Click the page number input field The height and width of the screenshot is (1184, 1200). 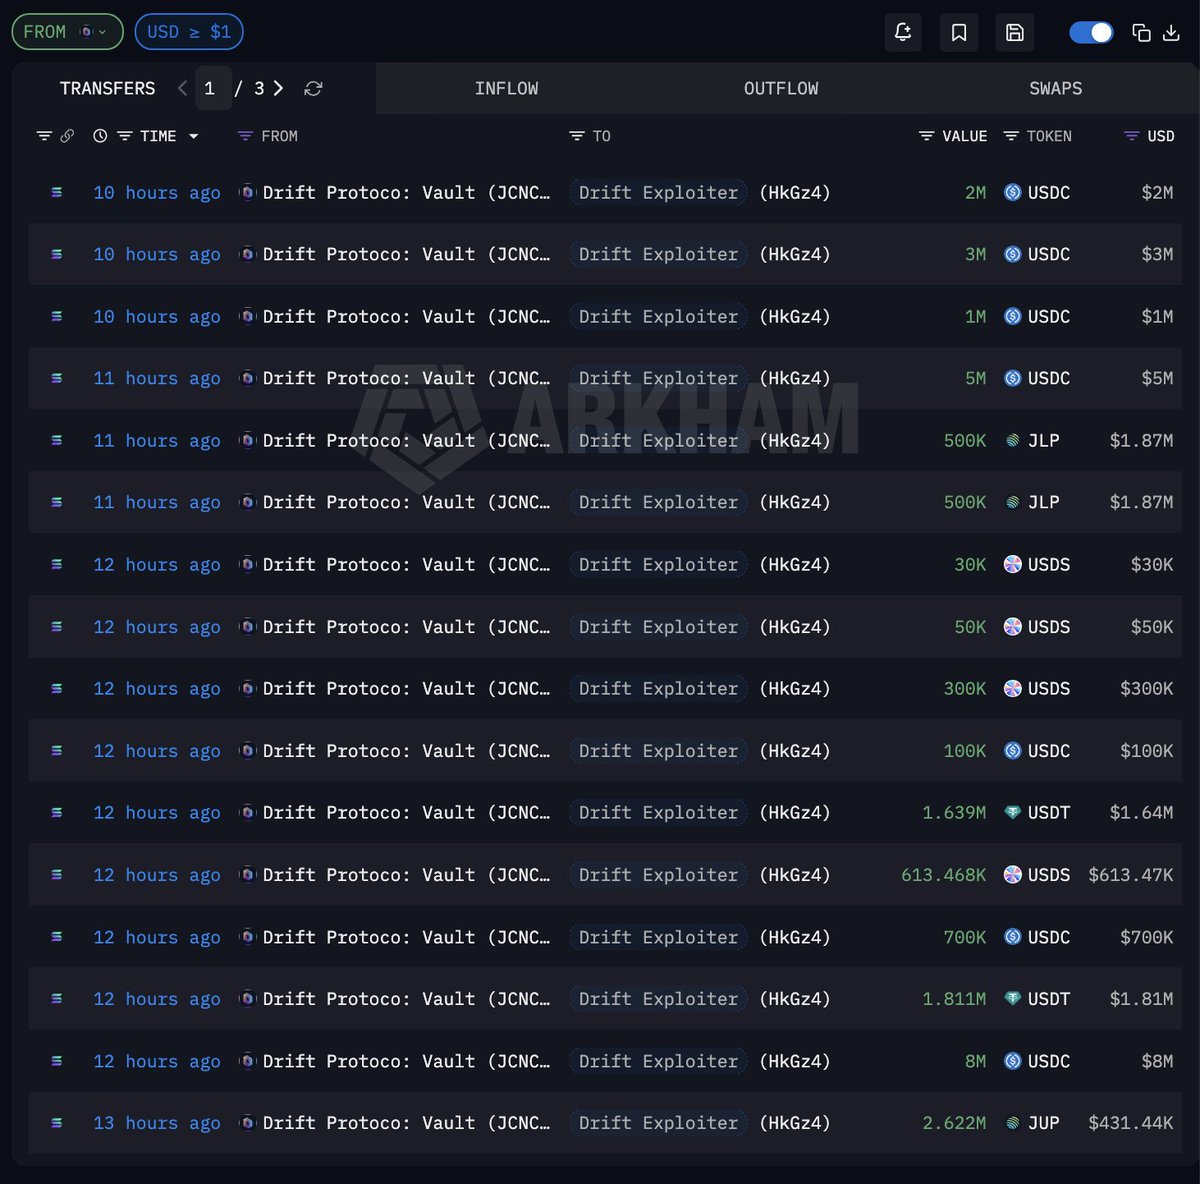[x=212, y=89]
